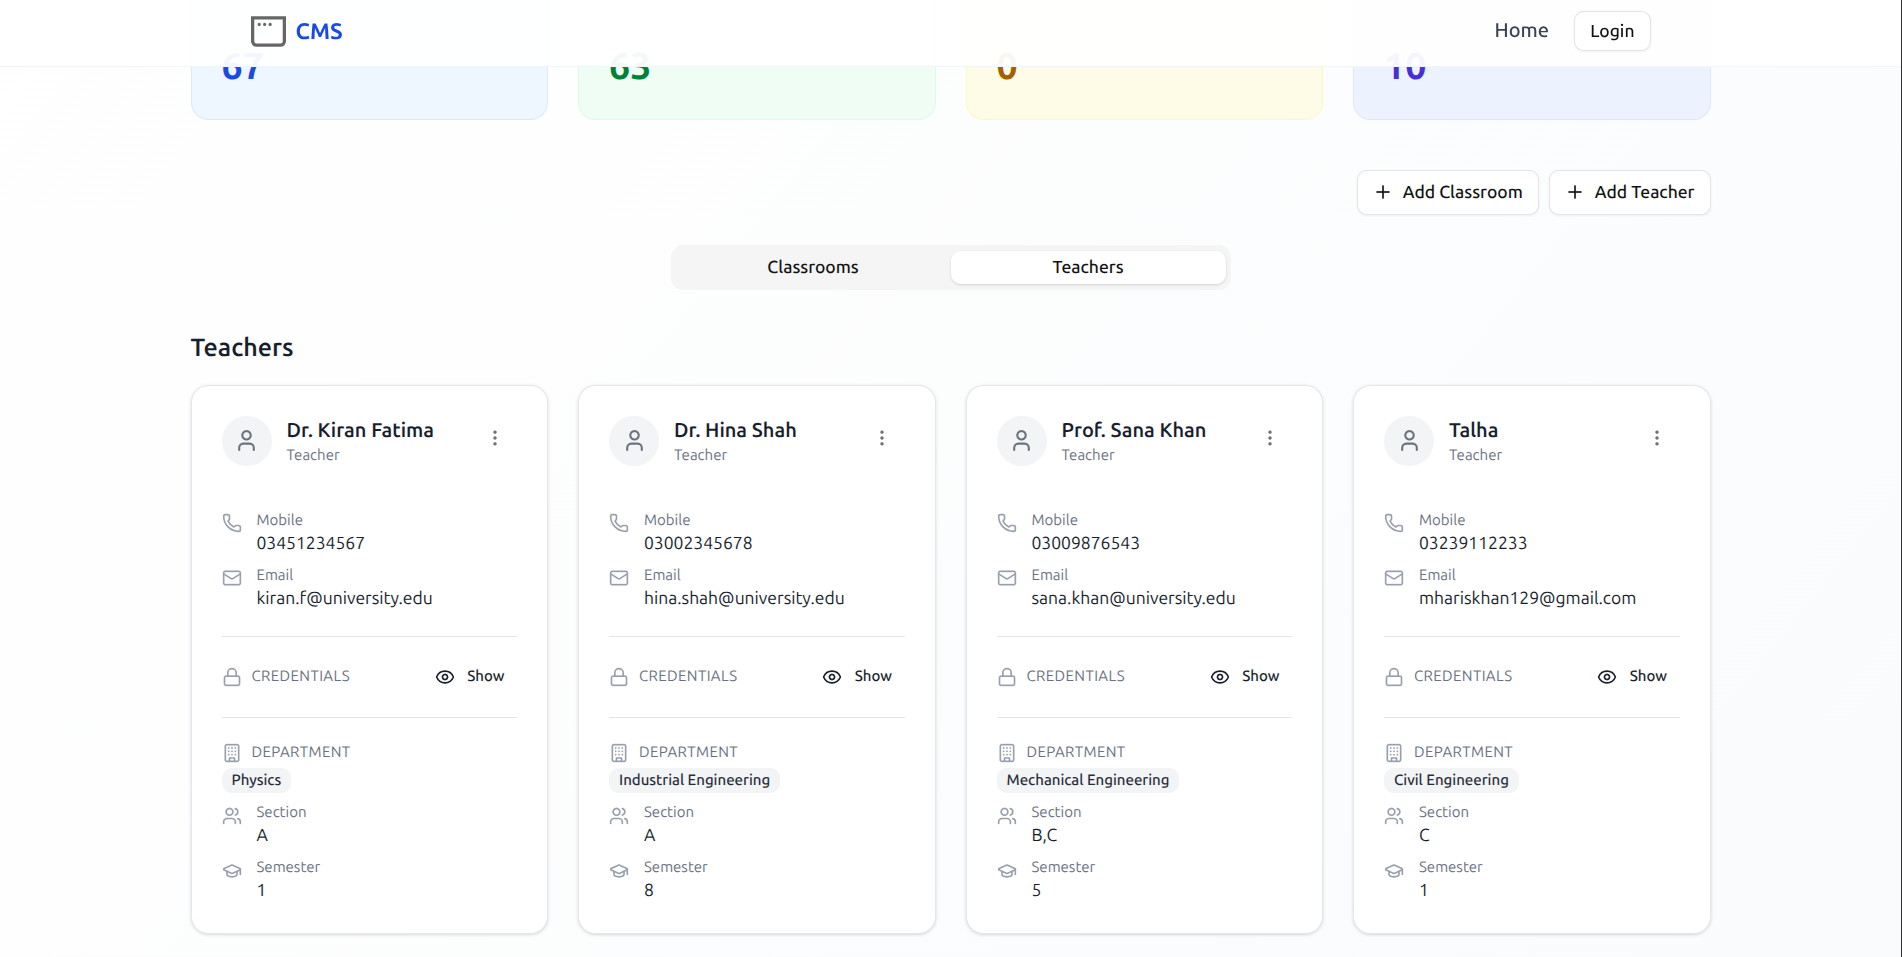Switch to the Classrooms tab
The image size is (1902, 957).
pyautogui.click(x=813, y=267)
